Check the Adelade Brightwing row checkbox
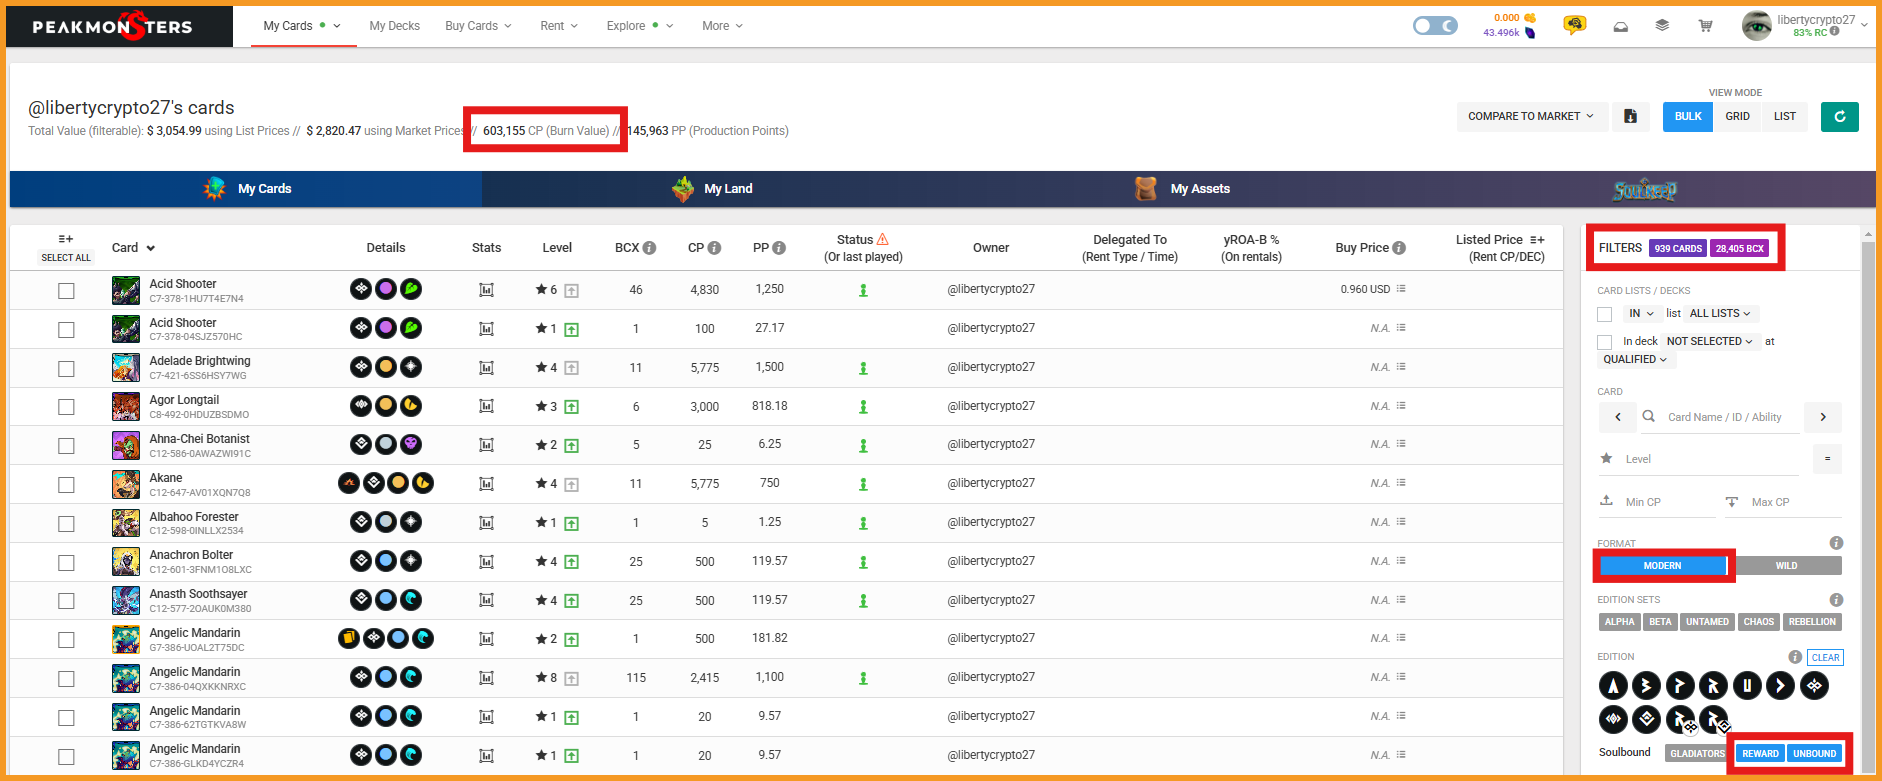 pyautogui.click(x=66, y=368)
